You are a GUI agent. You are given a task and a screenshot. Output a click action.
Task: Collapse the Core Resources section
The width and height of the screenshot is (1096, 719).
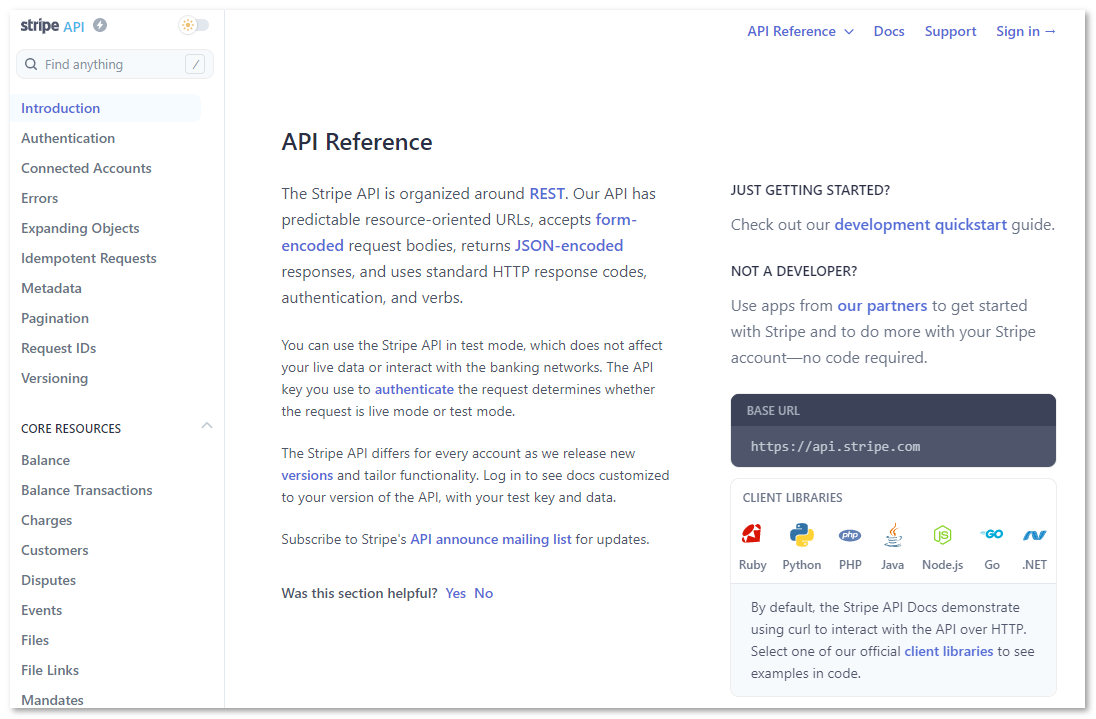click(x=207, y=426)
